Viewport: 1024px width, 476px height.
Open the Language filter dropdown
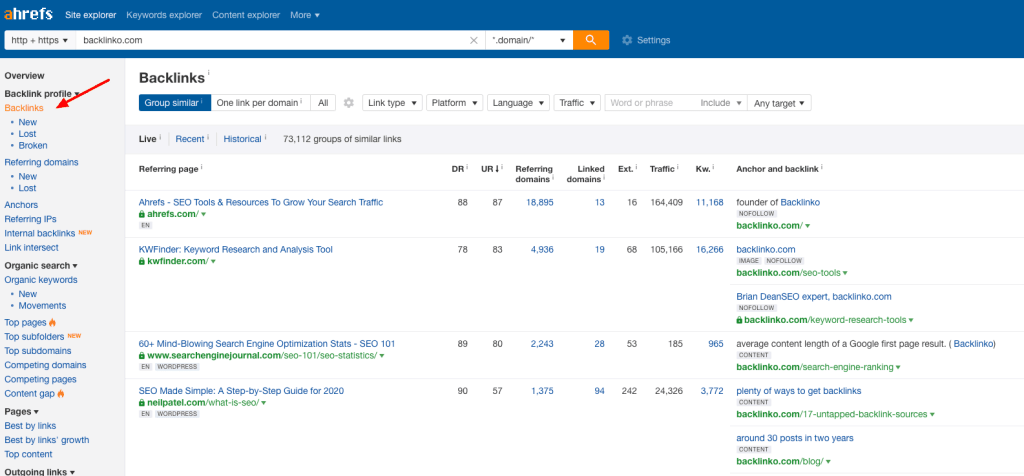click(519, 103)
